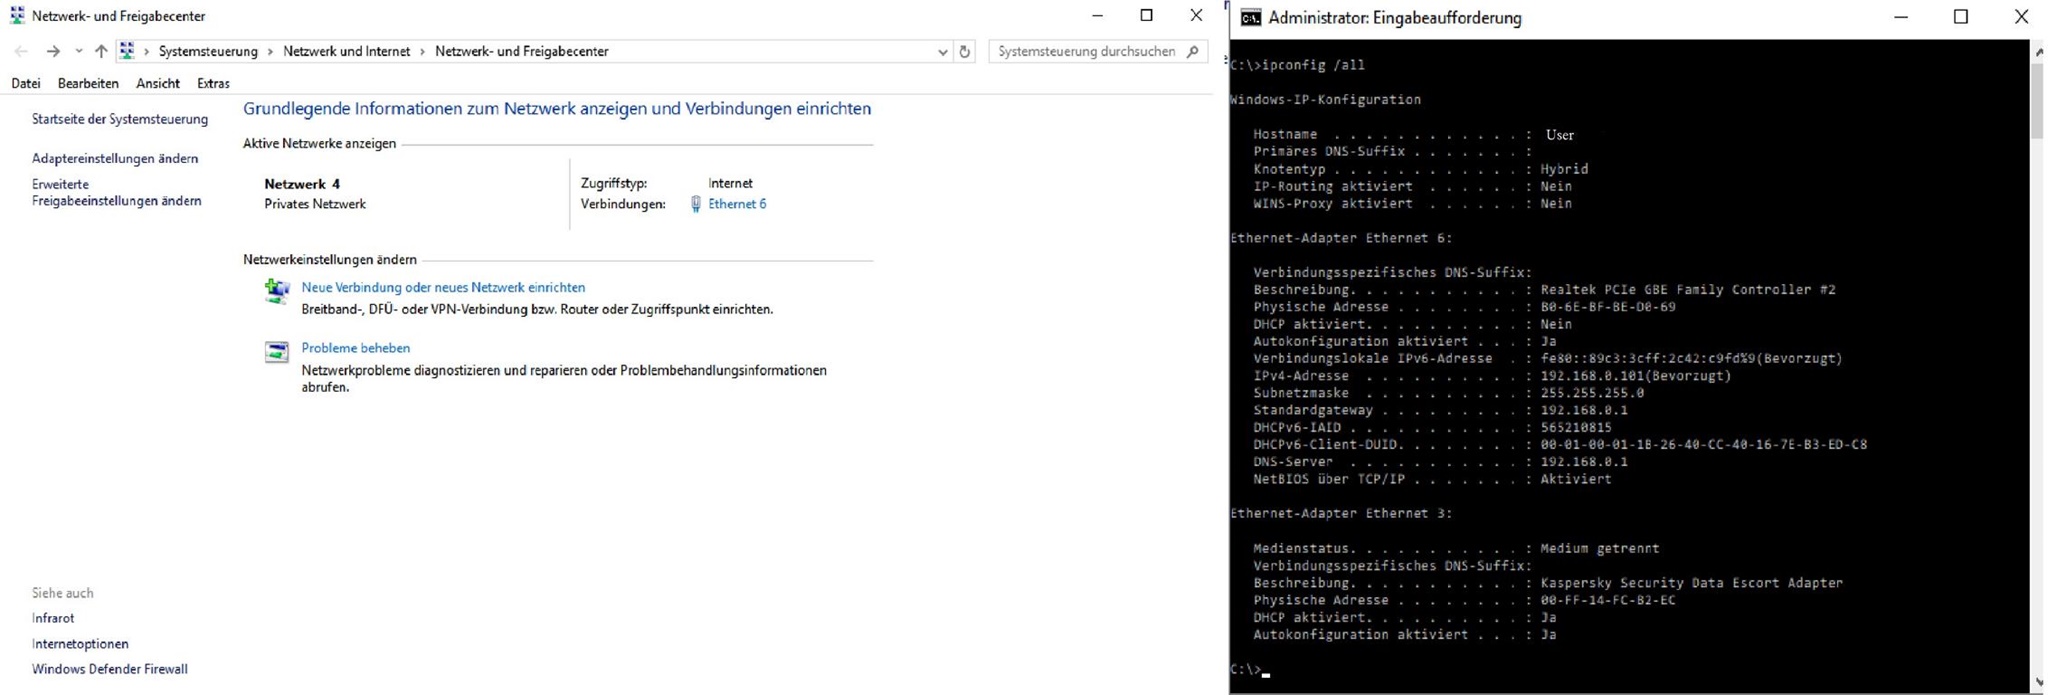Click the Systemsteuerung durchsuchen search field
Viewport: 2048px width, 695px height.
(x=1086, y=51)
